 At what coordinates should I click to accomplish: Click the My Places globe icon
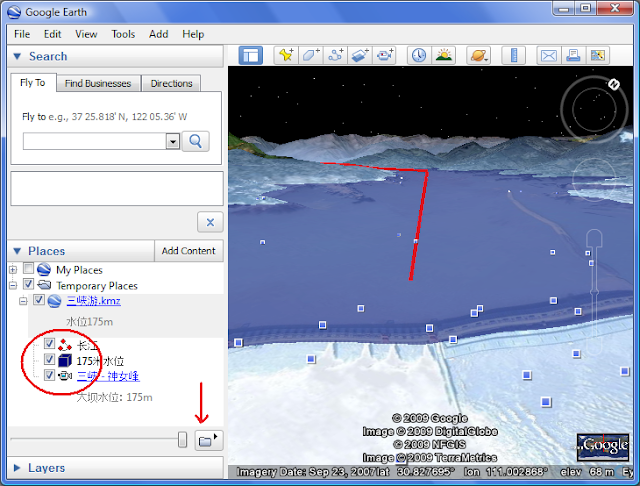(44, 269)
